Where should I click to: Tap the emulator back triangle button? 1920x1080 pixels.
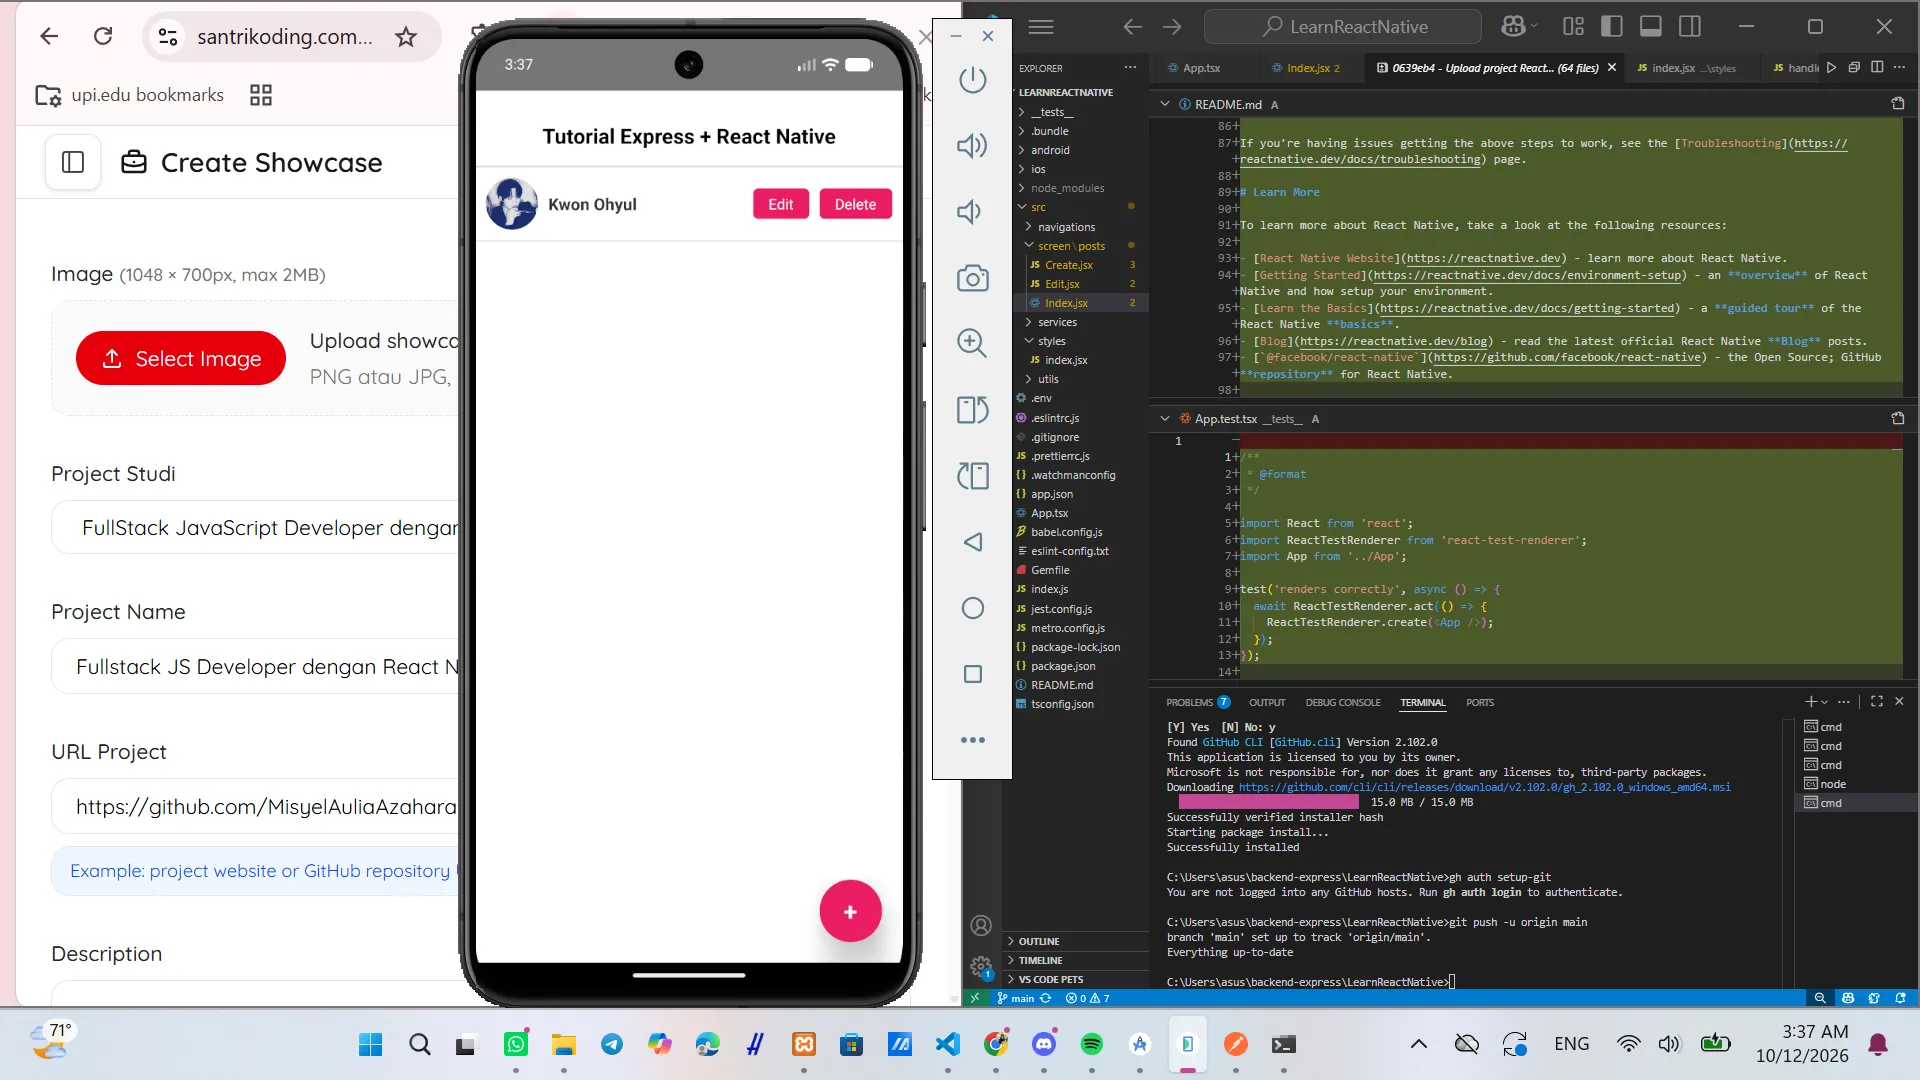click(972, 542)
